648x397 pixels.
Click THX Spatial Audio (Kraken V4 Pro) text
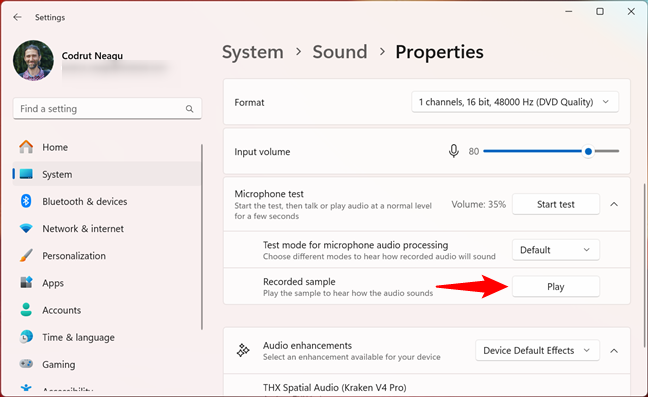(335, 387)
